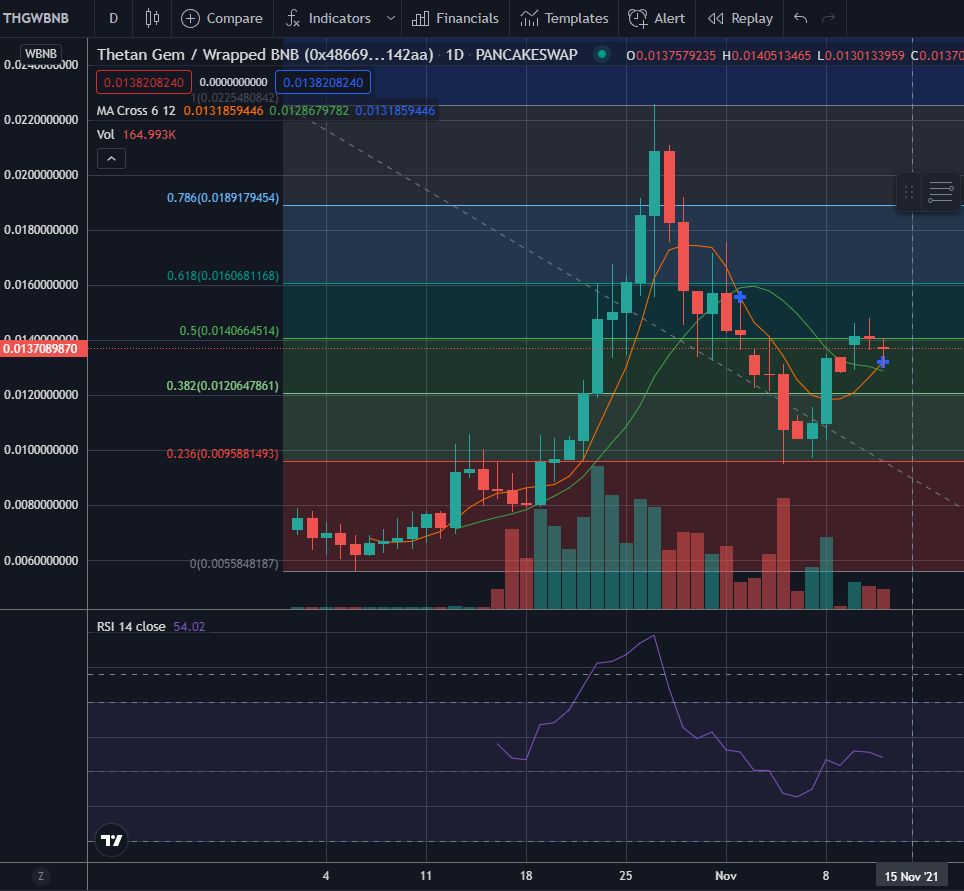Select the MA Cross 6 12 indicator legend
This screenshot has width=964, height=891.
point(136,111)
